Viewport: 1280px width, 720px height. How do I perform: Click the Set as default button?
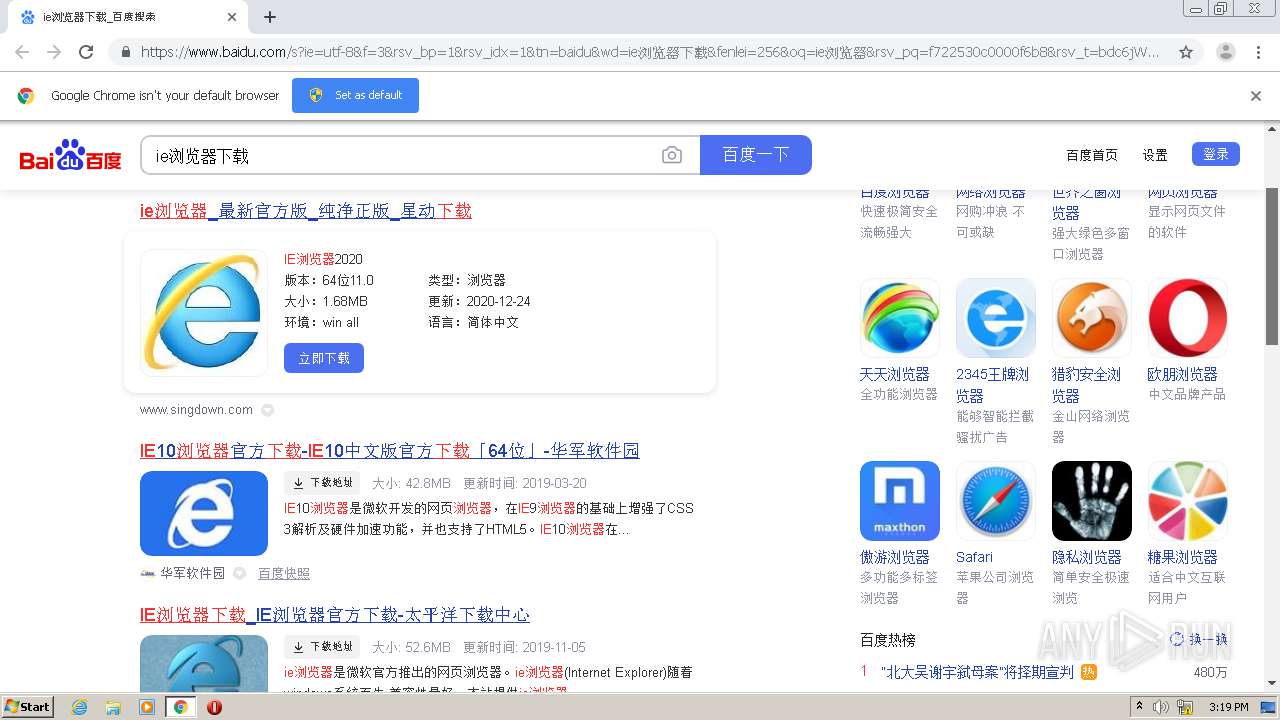pos(355,95)
